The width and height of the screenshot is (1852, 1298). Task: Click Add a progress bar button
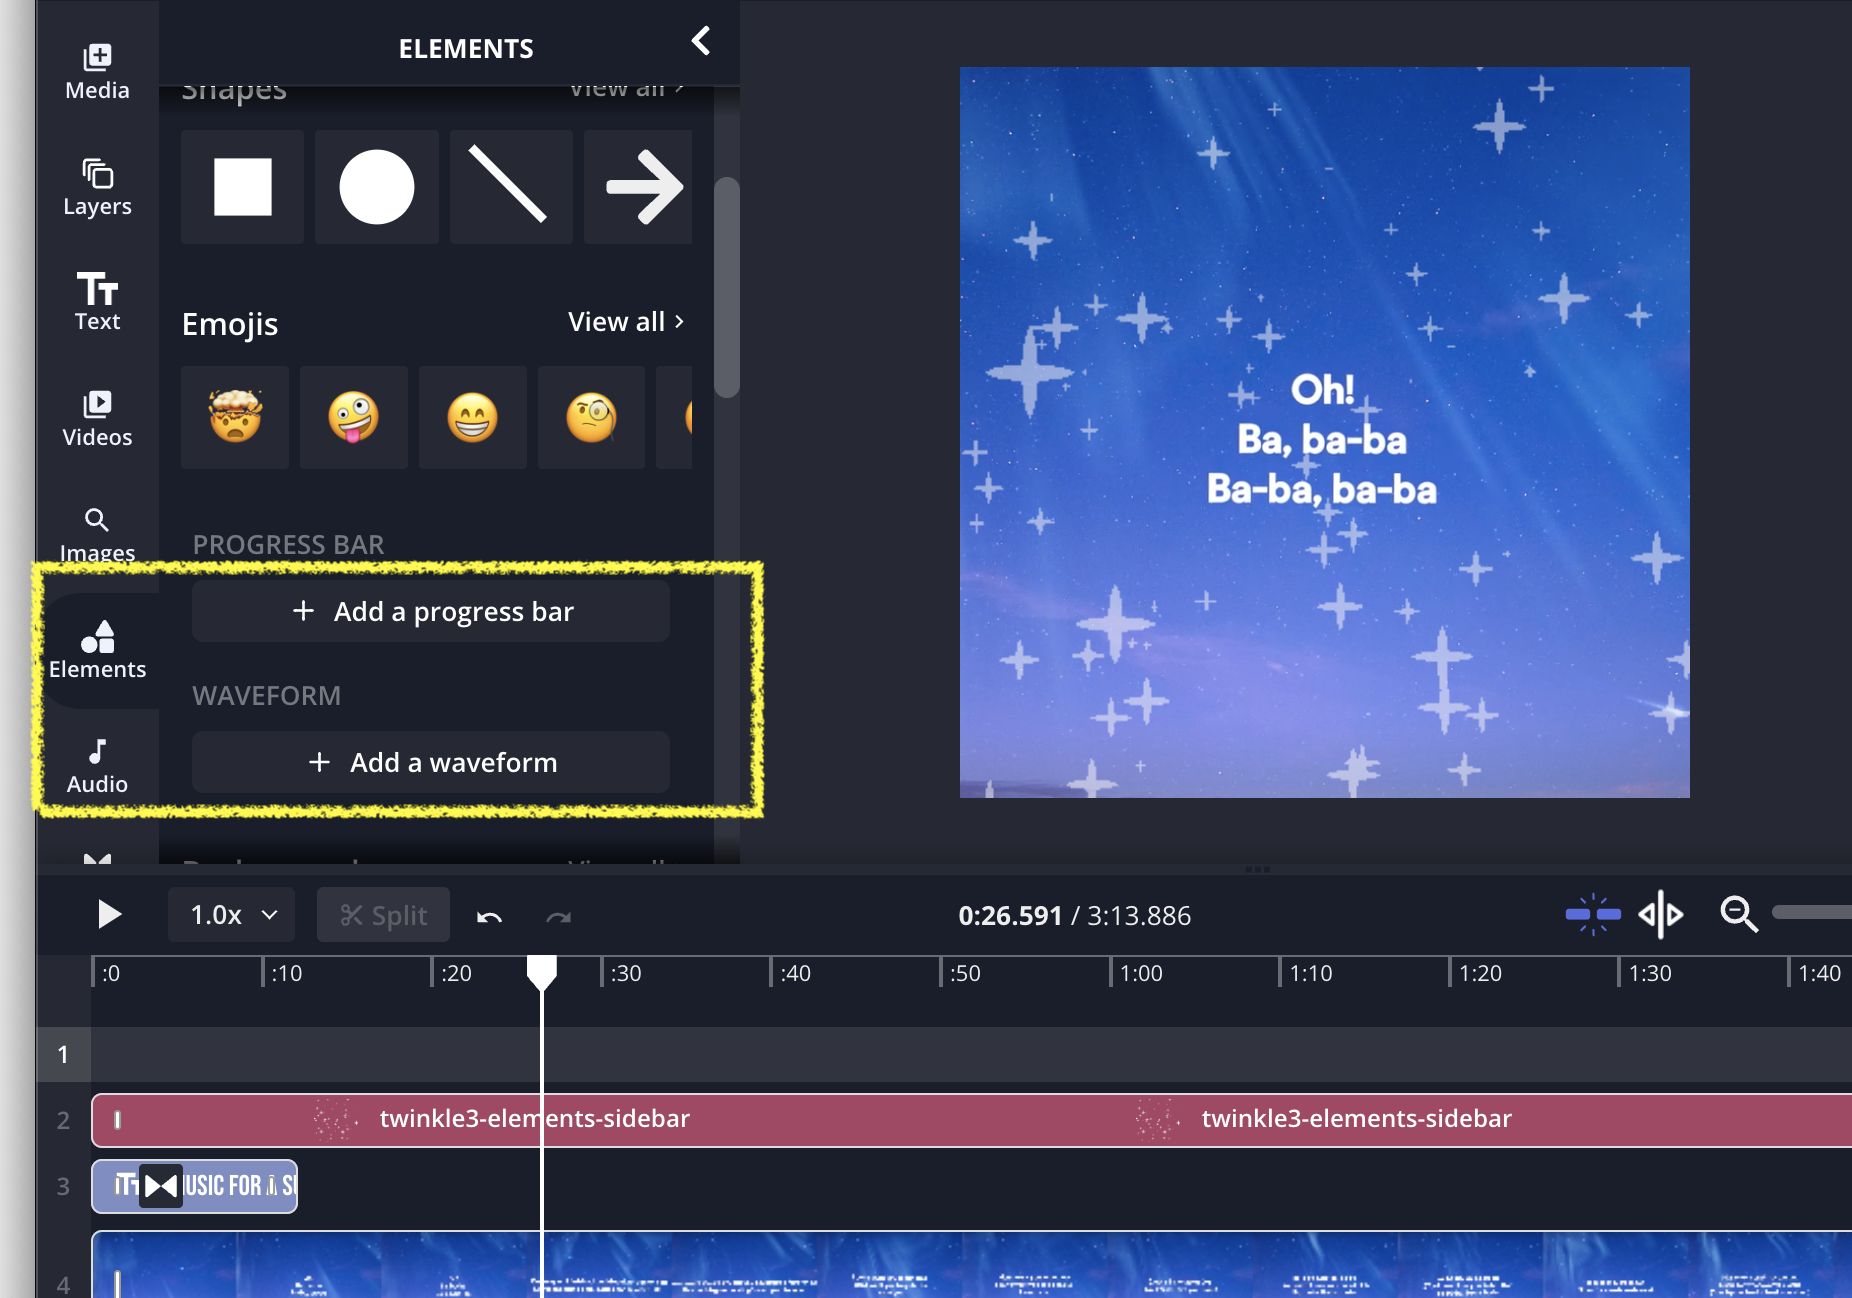pyautogui.click(x=431, y=611)
